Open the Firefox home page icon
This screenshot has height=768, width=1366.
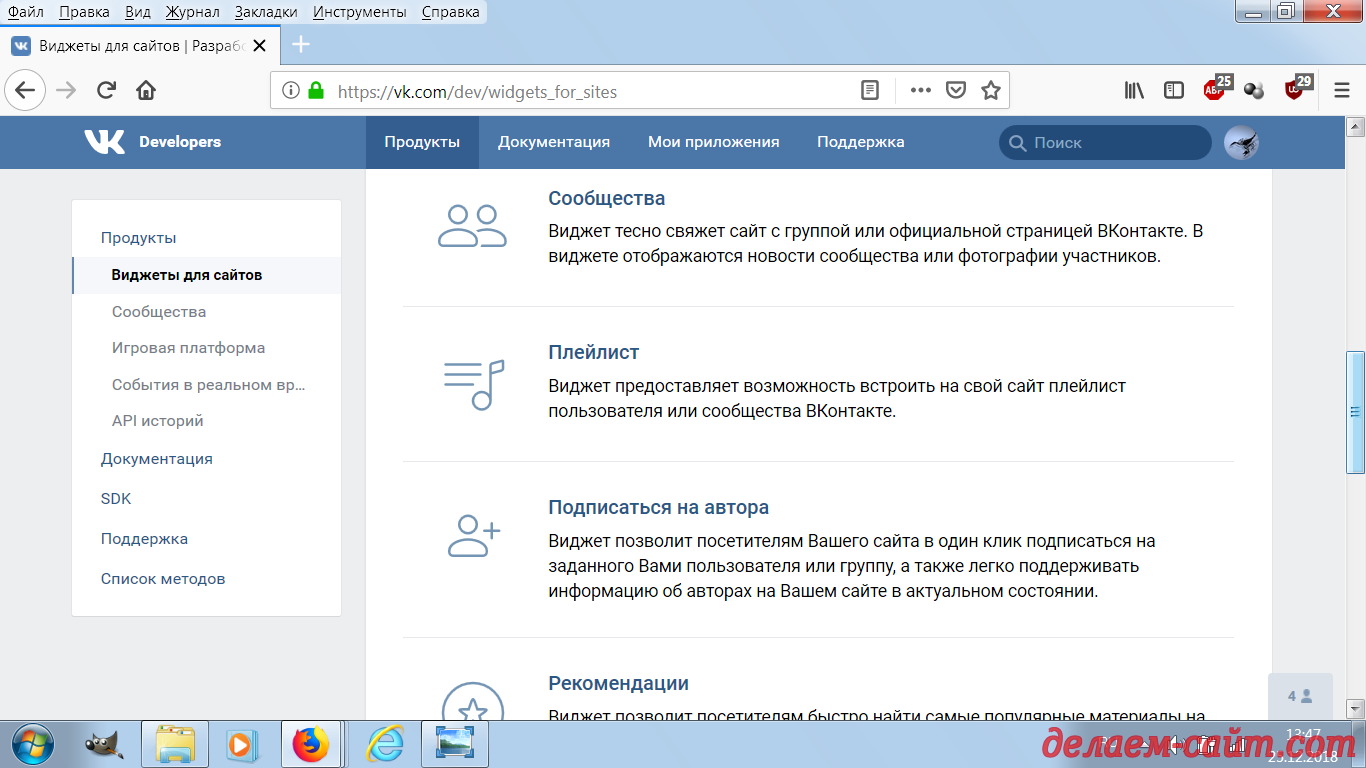(146, 91)
